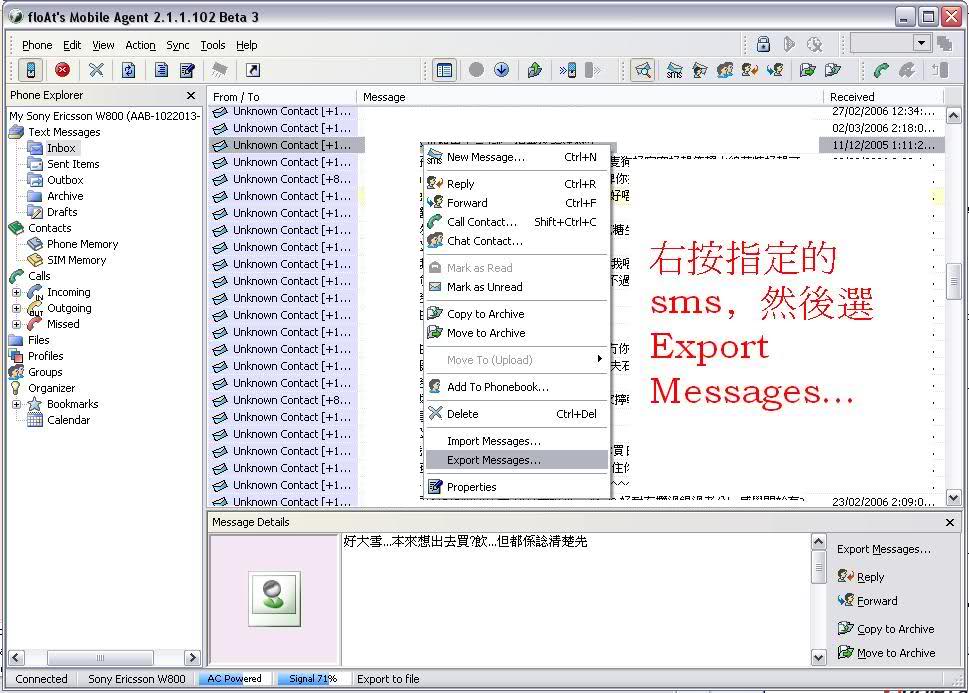Click the Move to Archive toolbar icon
969x693 pixels.
pyautogui.click(x=807, y=70)
